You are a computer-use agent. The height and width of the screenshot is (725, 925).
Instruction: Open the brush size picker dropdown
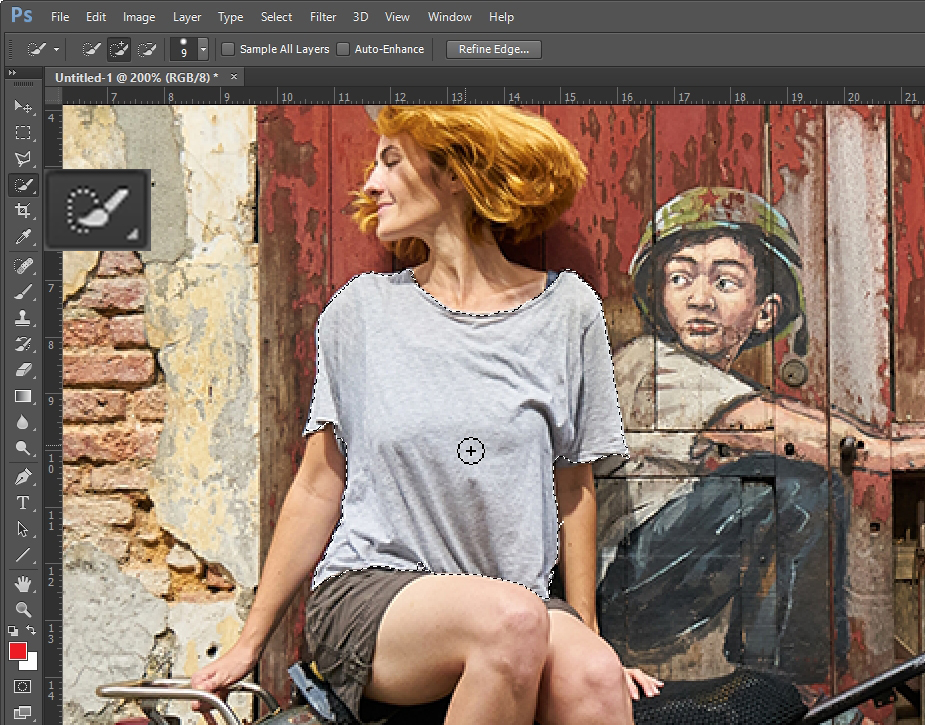click(x=203, y=49)
